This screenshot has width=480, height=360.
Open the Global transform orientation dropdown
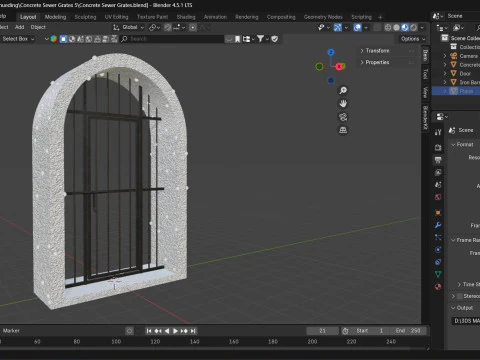[x=128, y=27]
